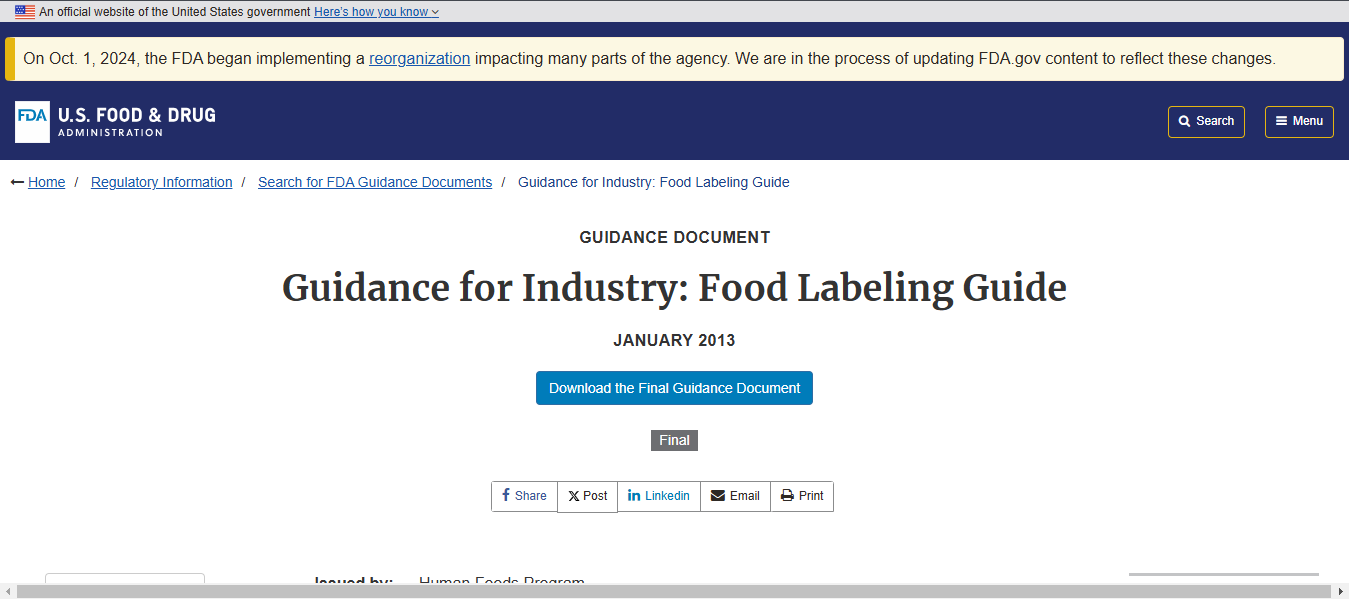
Task: Email this guidance page
Action: click(x=735, y=496)
